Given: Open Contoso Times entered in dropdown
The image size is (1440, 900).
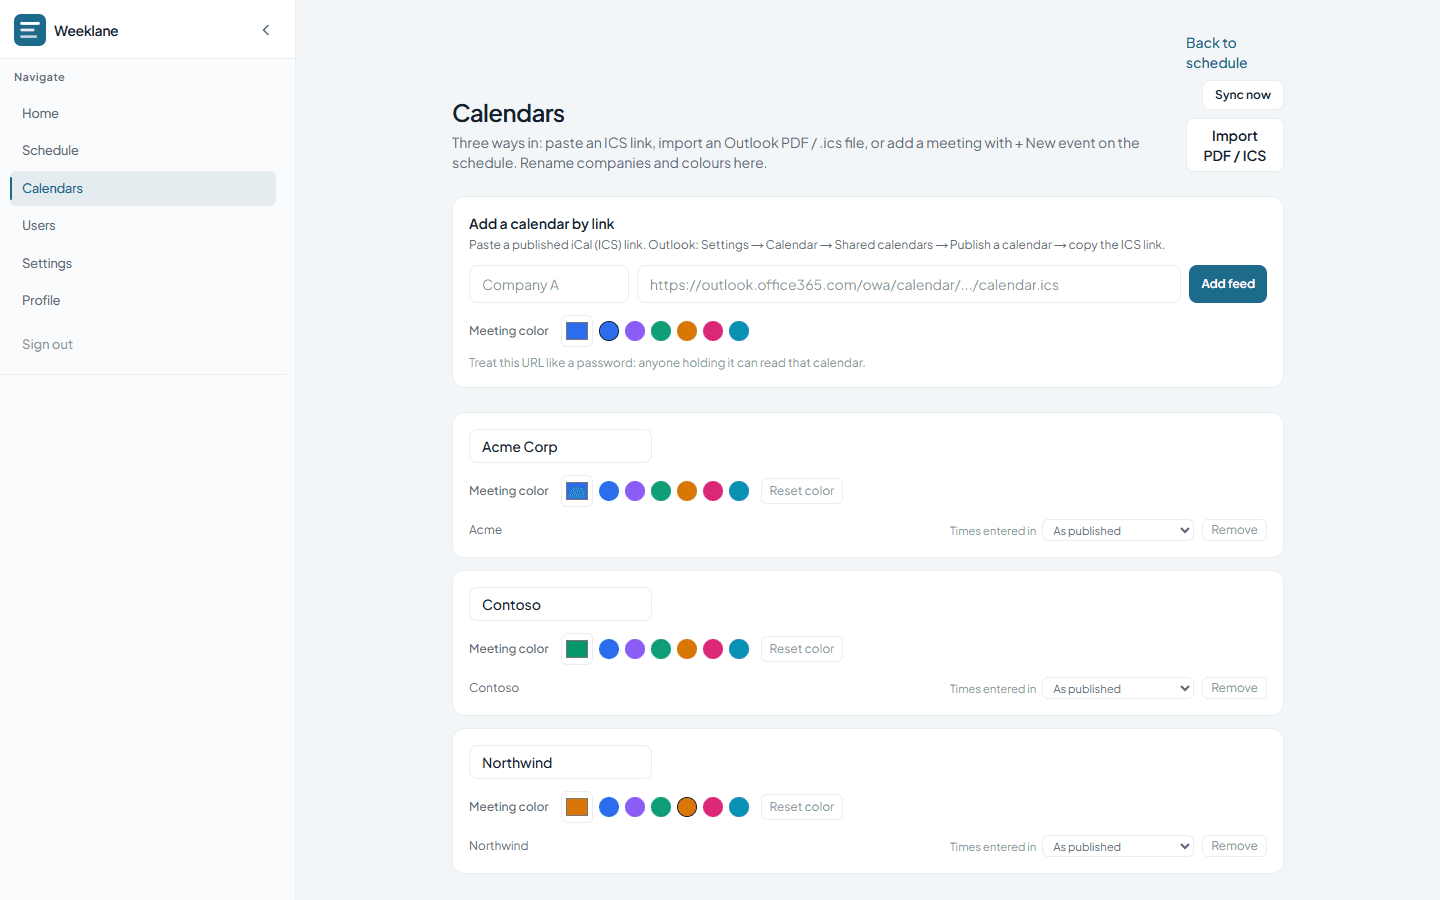Looking at the screenshot, I should 1118,688.
